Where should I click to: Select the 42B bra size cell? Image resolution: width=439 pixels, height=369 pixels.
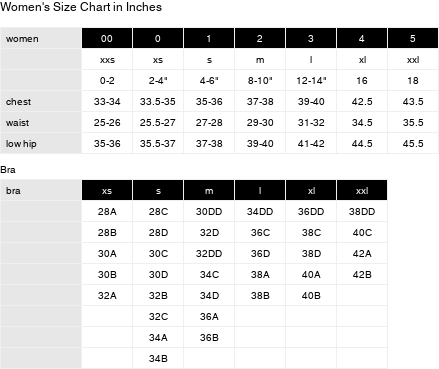(x=362, y=275)
